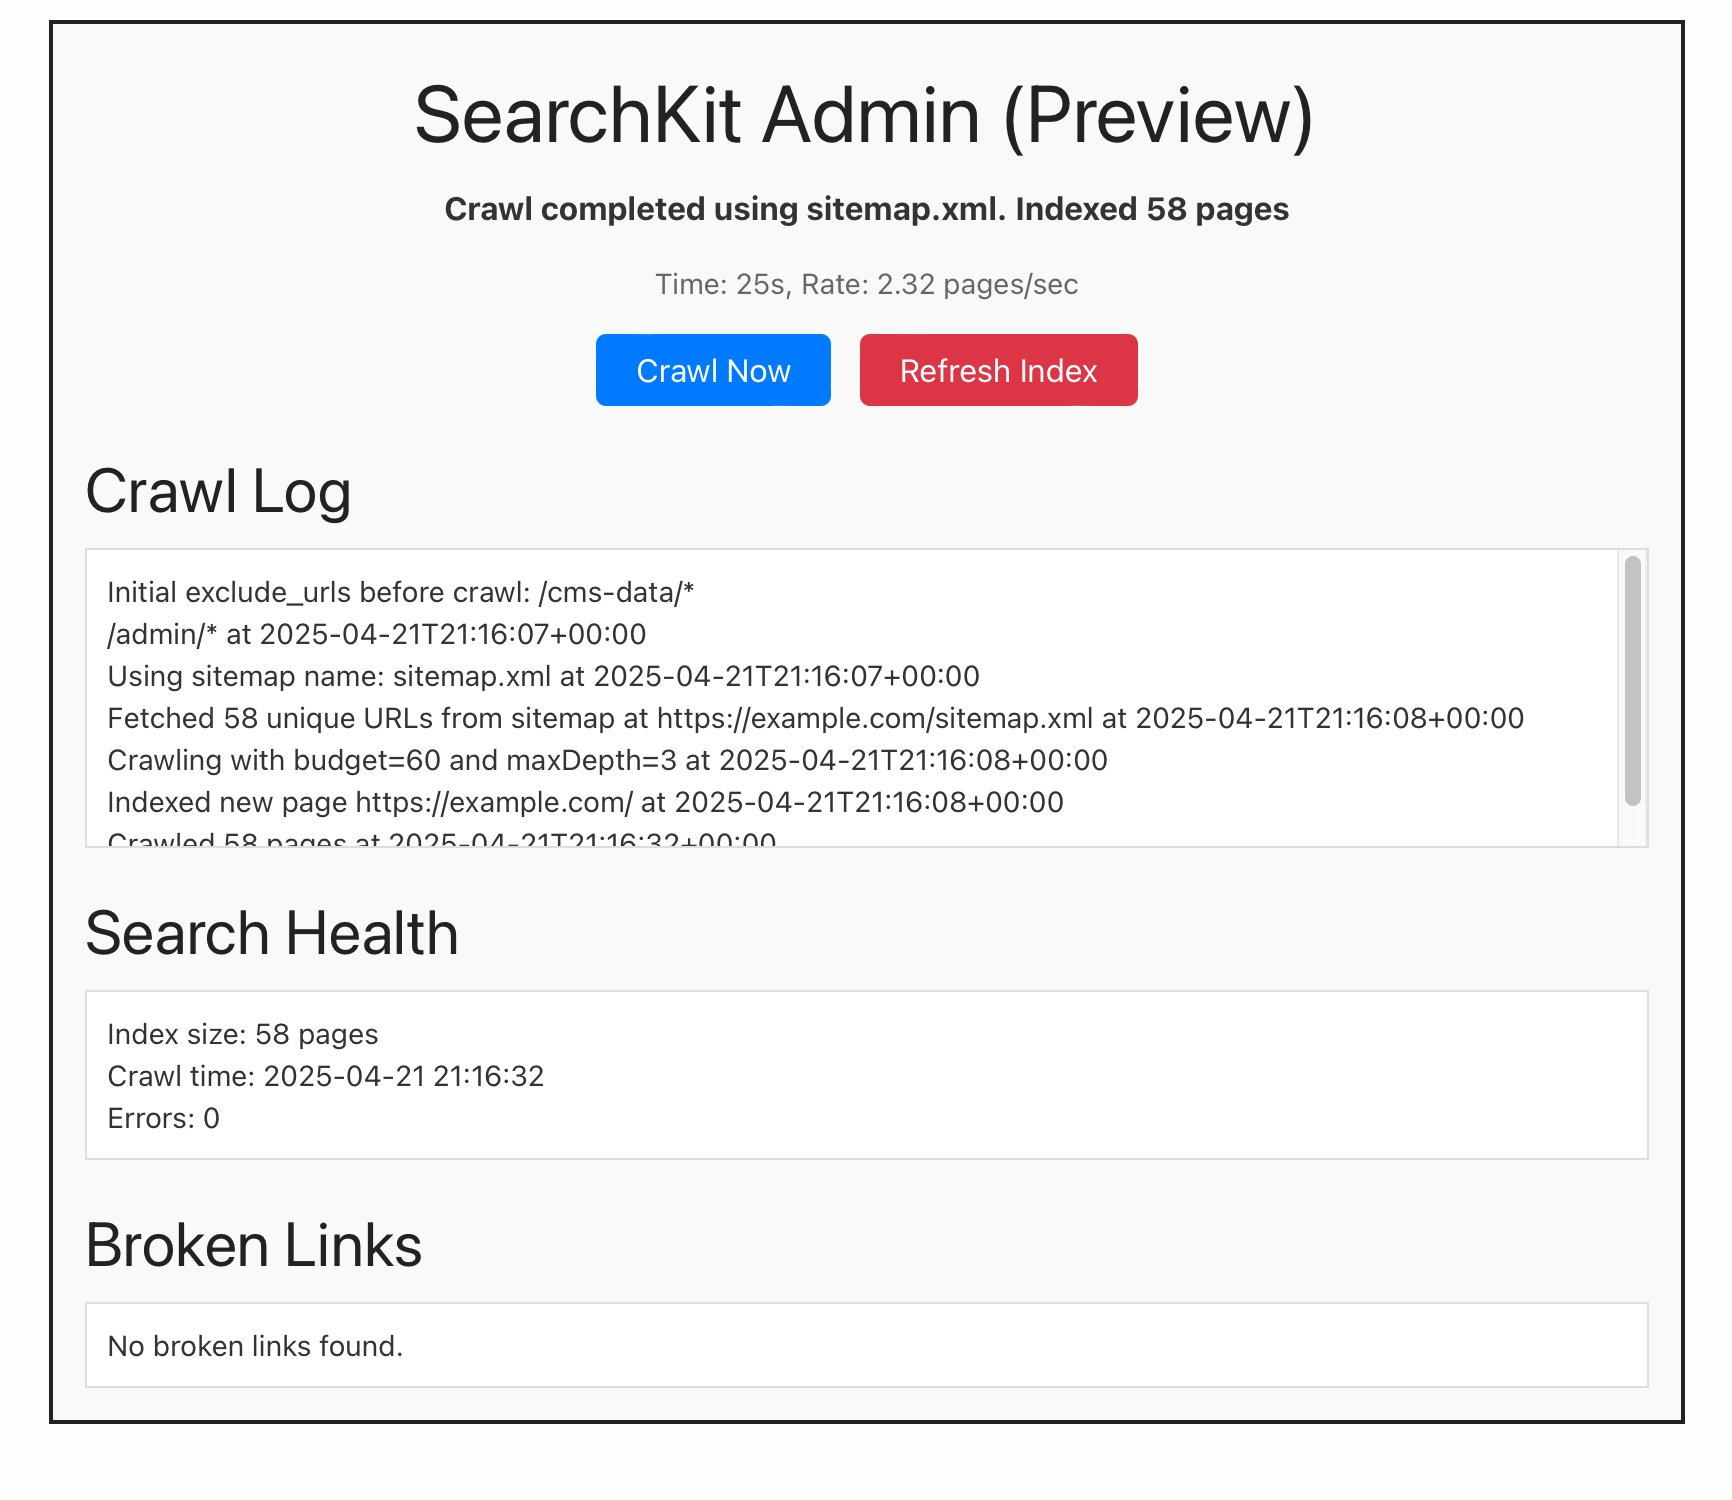The height and width of the screenshot is (1500, 1732).
Task: Click the Initial exclude_urls log entry
Action: tap(400, 592)
